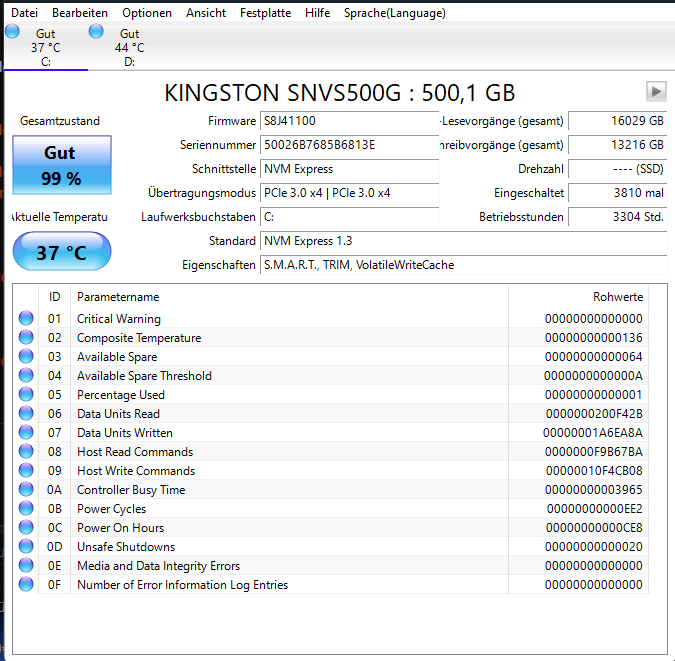This screenshot has height=661, width=675.
Task: Click the total writes value 13216 GB
Action: (618, 145)
